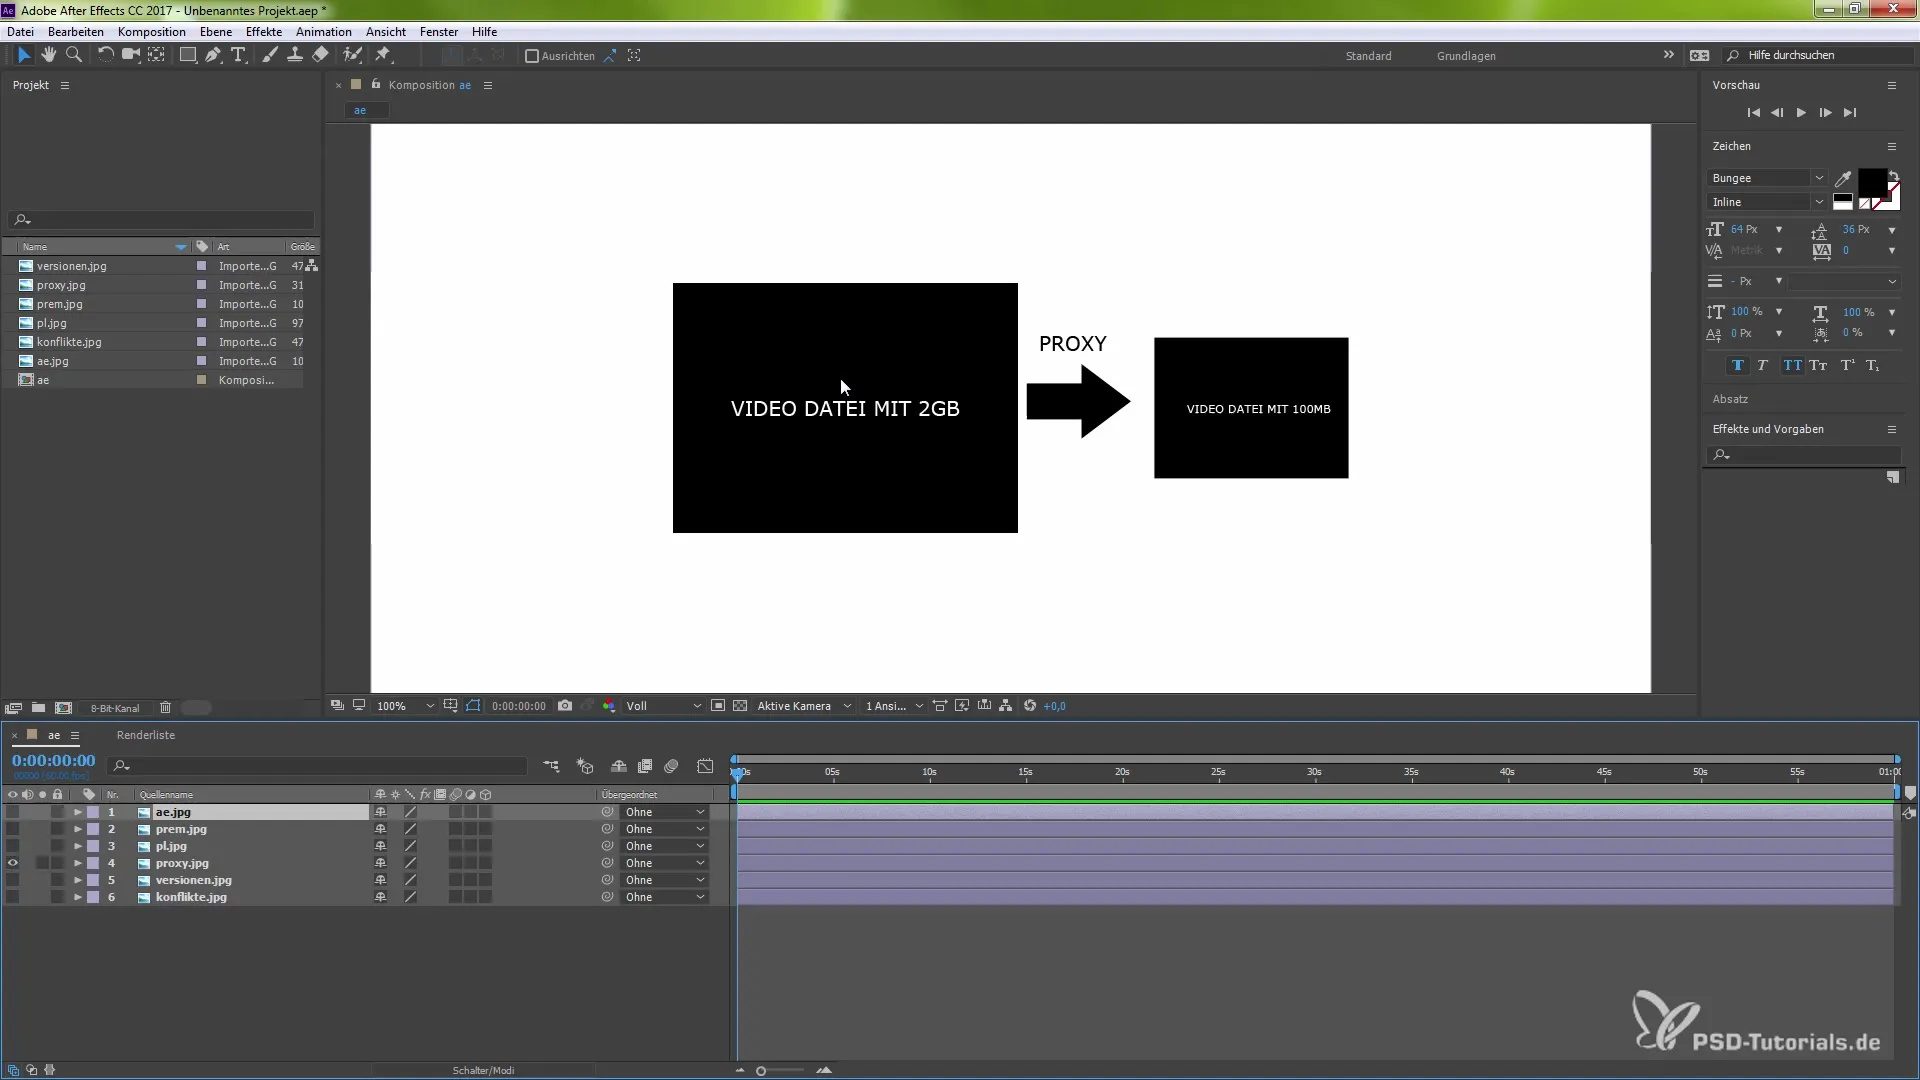Select the Brush tool
This screenshot has height=1080, width=1920.
[270, 55]
